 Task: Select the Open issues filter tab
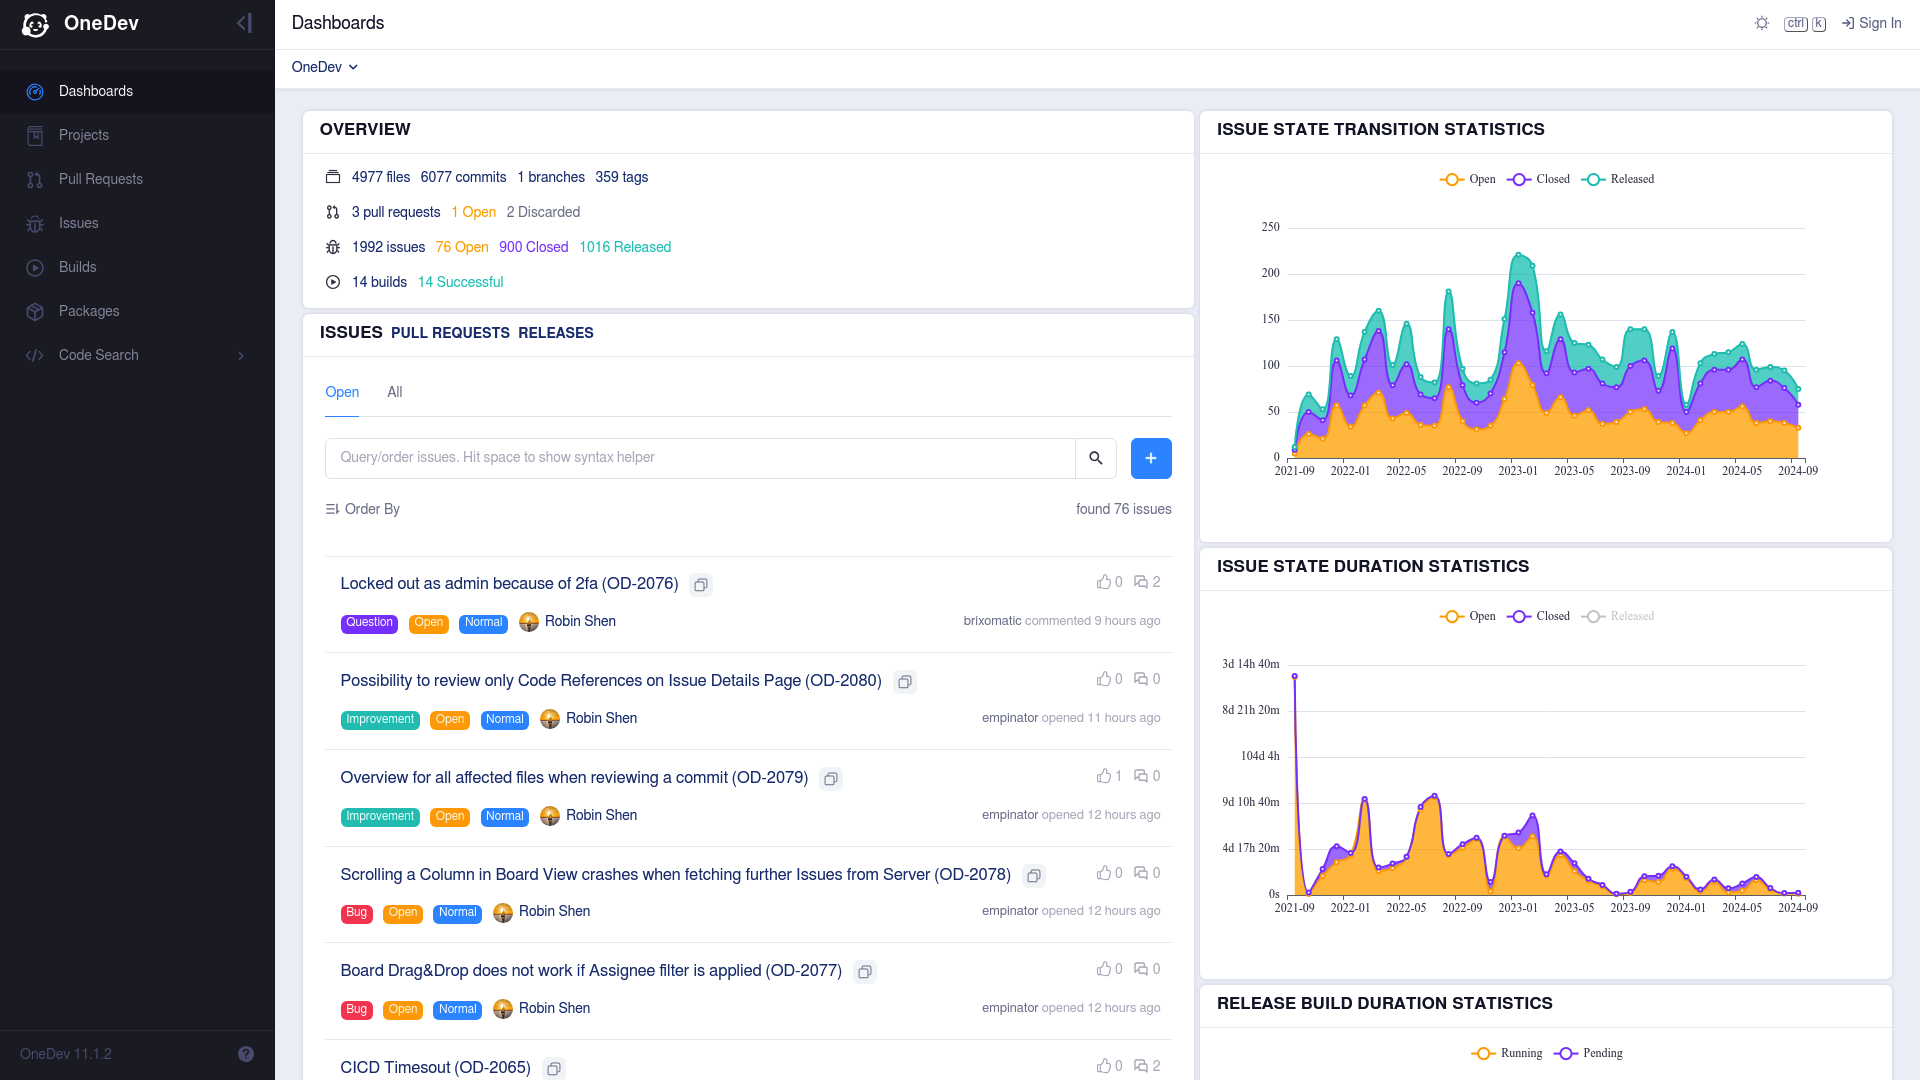(x=342, y=392)
